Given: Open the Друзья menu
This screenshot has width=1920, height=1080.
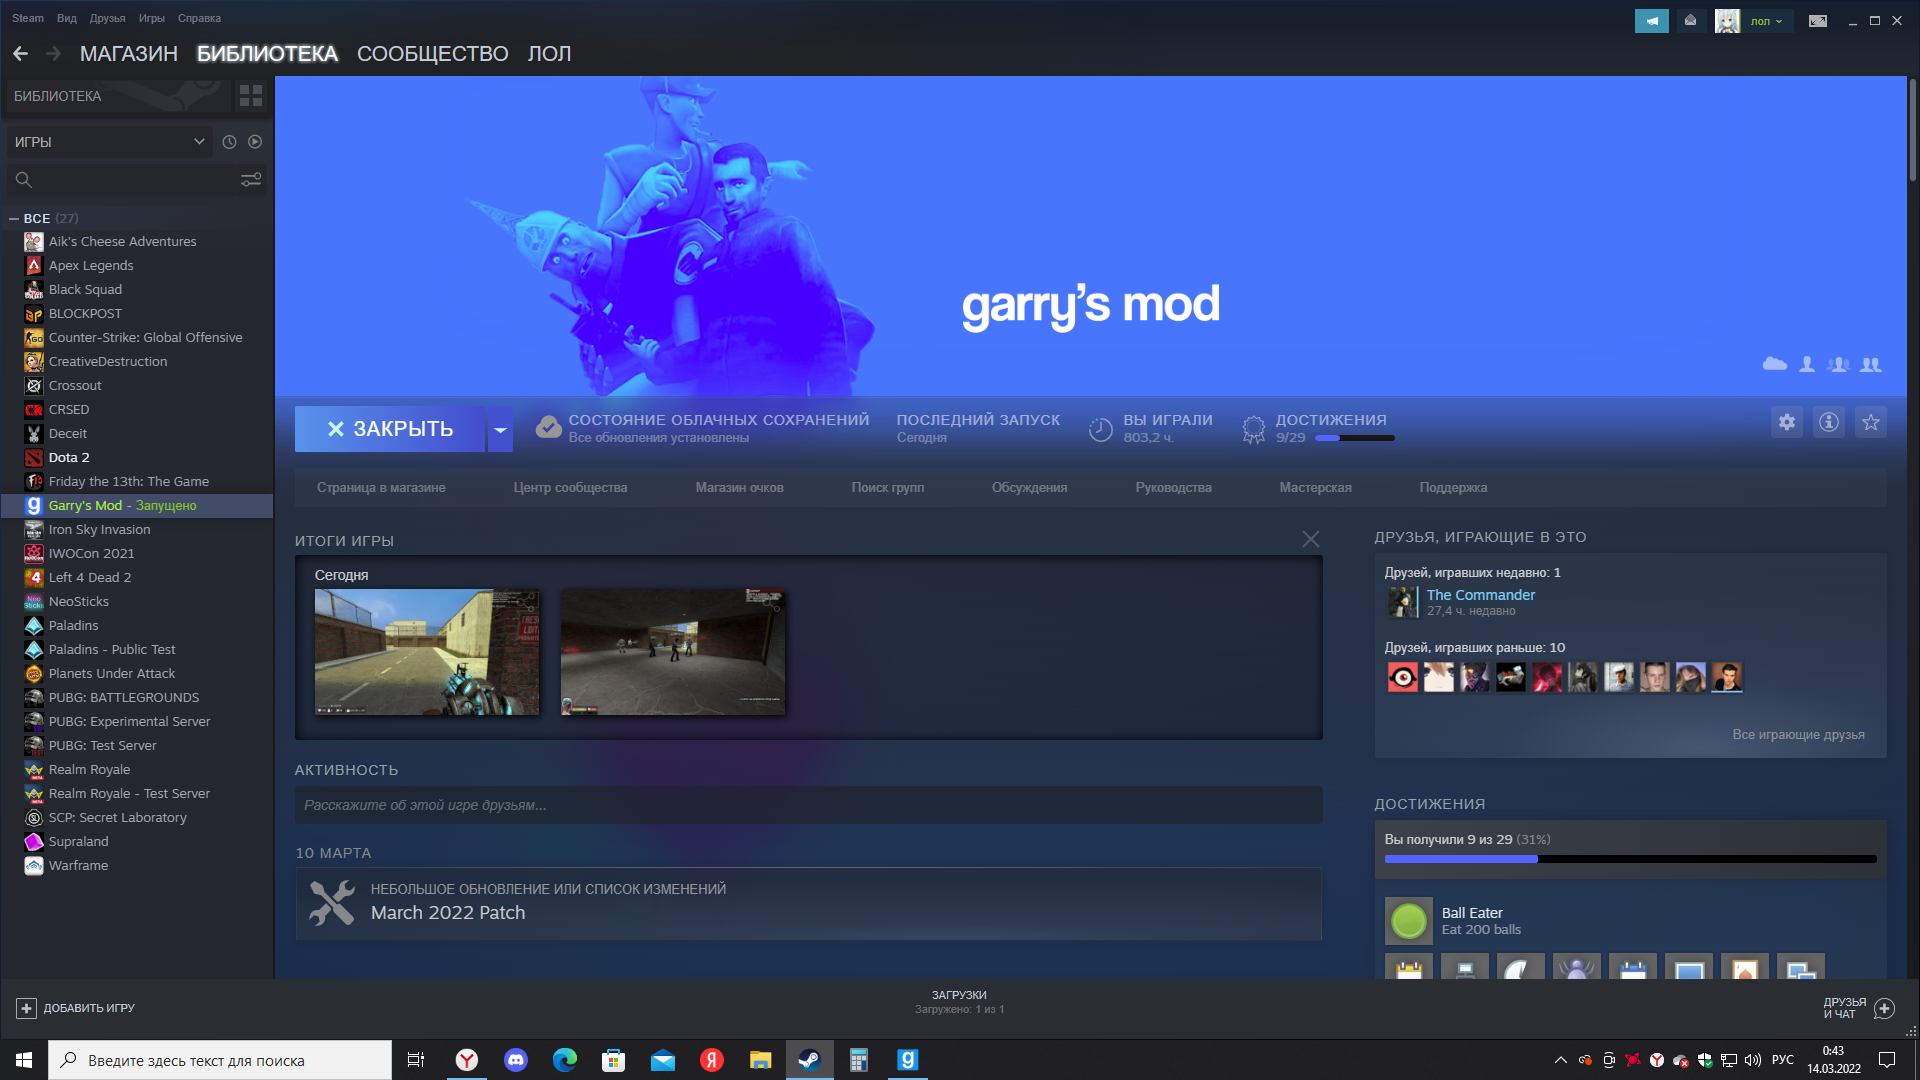Looking at the screenshot, I should tap(108, 18).
